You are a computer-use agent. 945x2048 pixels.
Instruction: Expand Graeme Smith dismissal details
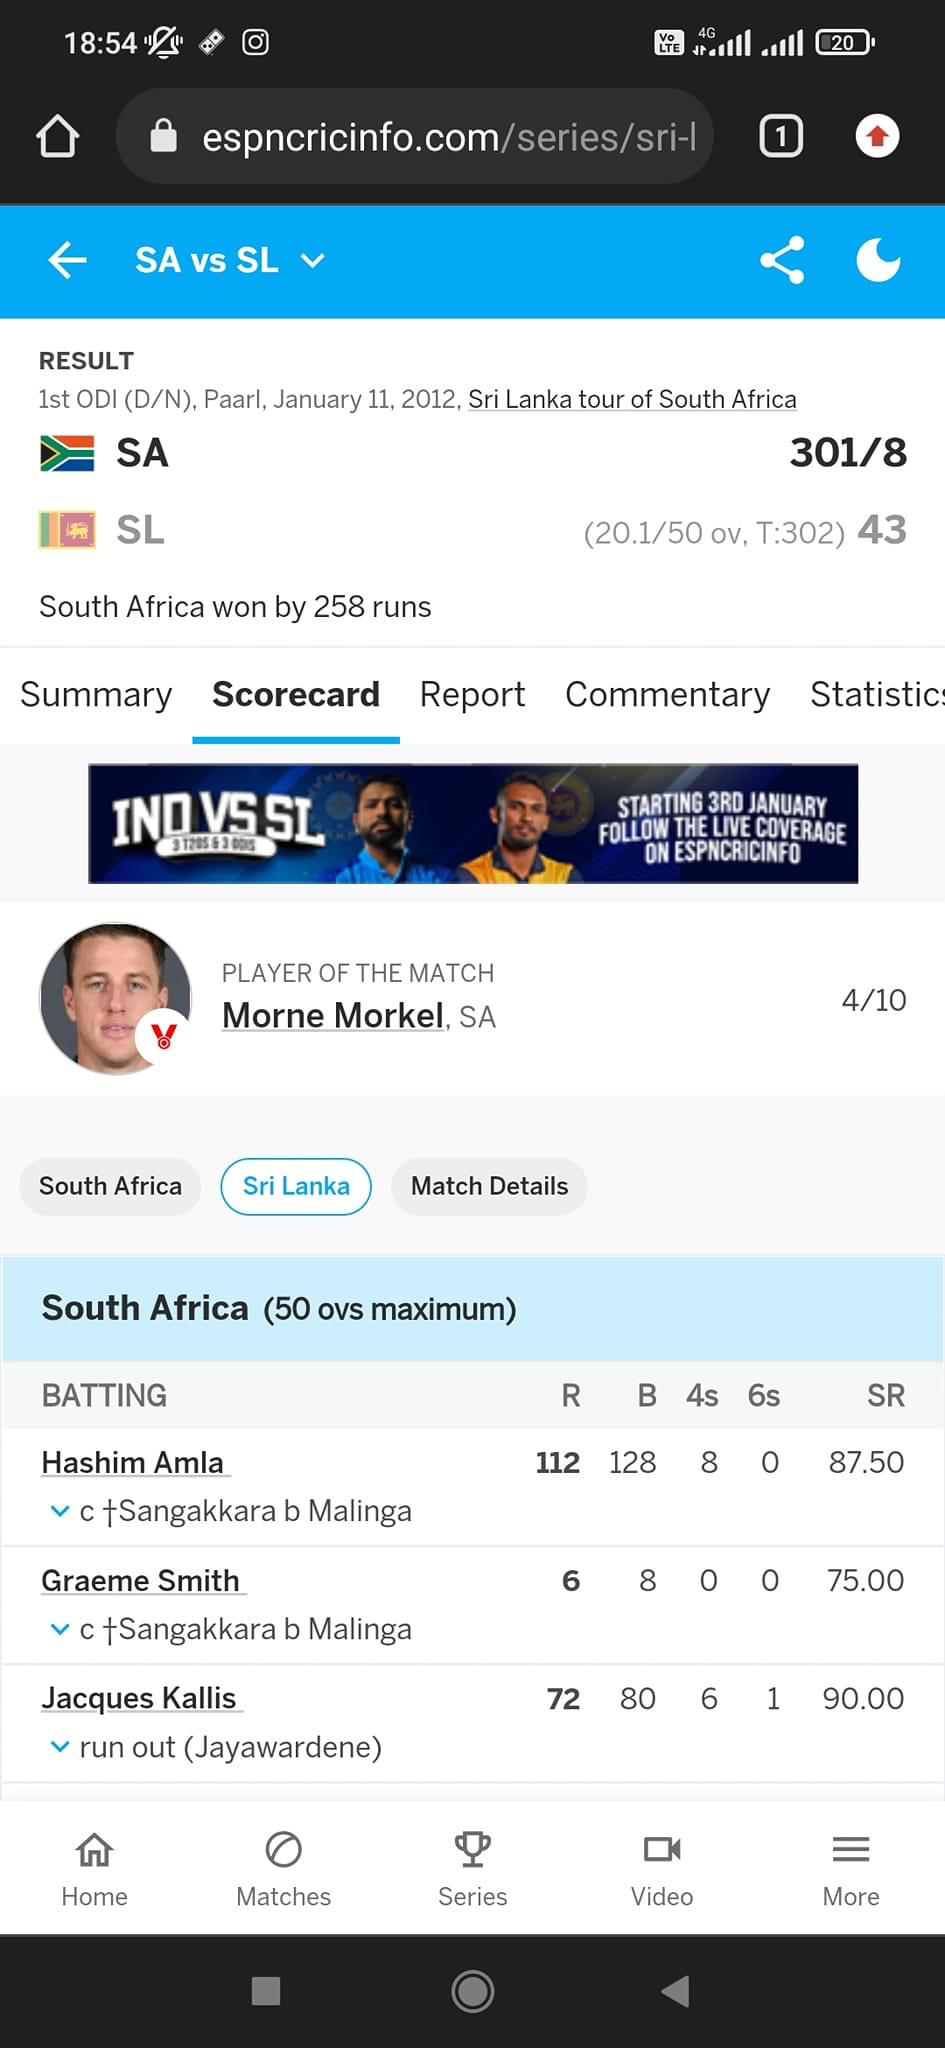60,1629
